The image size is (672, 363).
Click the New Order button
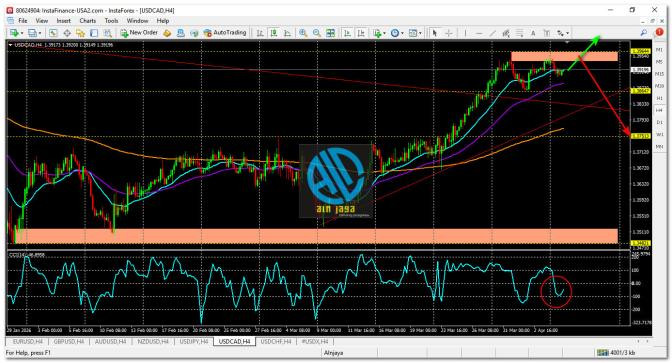(x=139, y=33)
